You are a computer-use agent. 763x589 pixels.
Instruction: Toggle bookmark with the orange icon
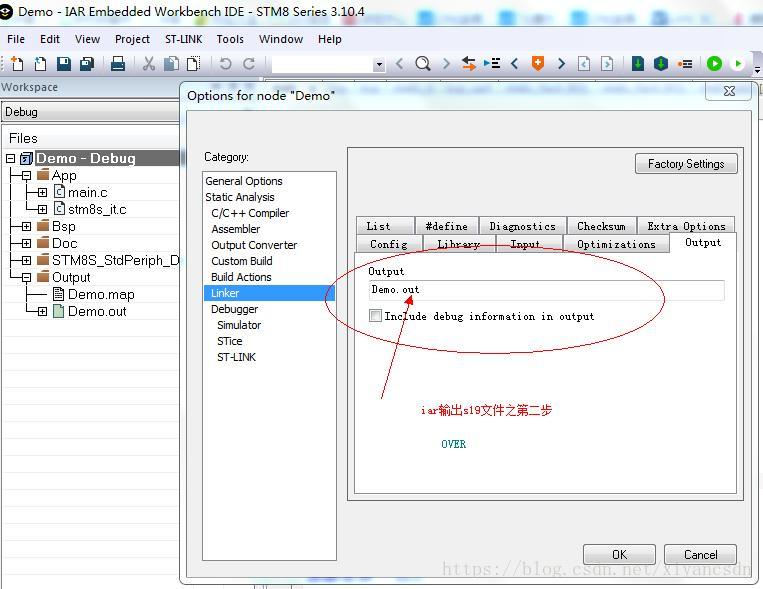538,64
